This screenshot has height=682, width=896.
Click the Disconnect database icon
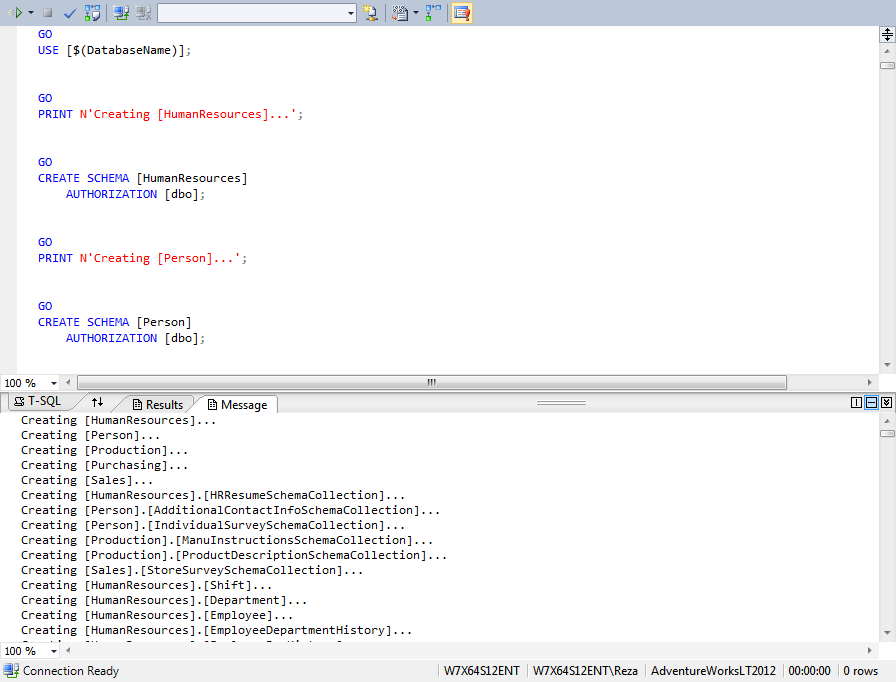coord(144,13)
